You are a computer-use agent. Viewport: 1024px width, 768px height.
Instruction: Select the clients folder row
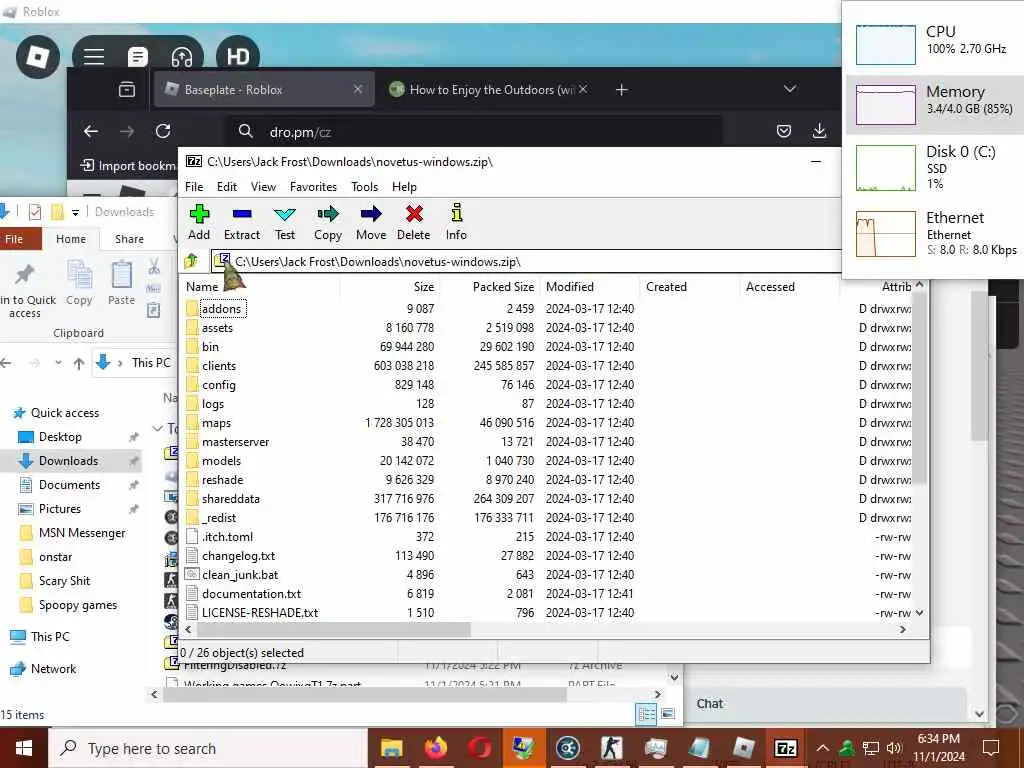[549, 366]
